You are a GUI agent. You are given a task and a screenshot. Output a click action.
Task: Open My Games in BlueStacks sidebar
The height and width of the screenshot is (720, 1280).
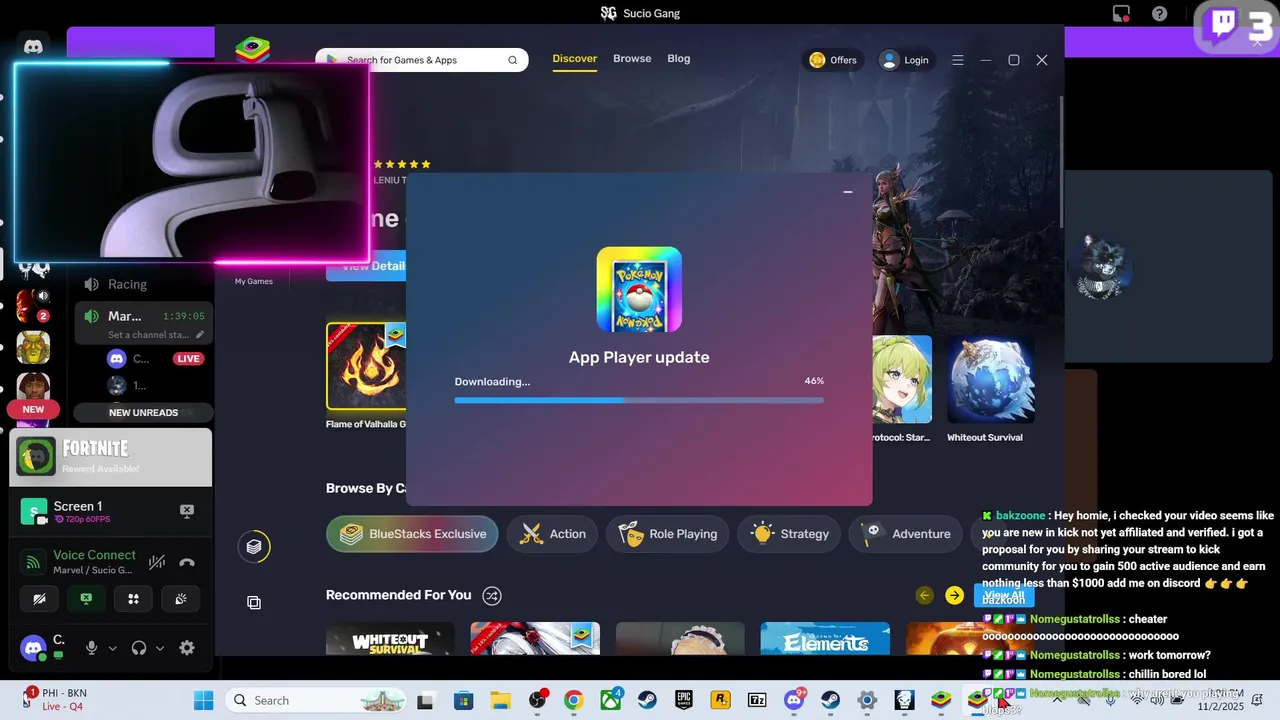click(x=254, y=281)
